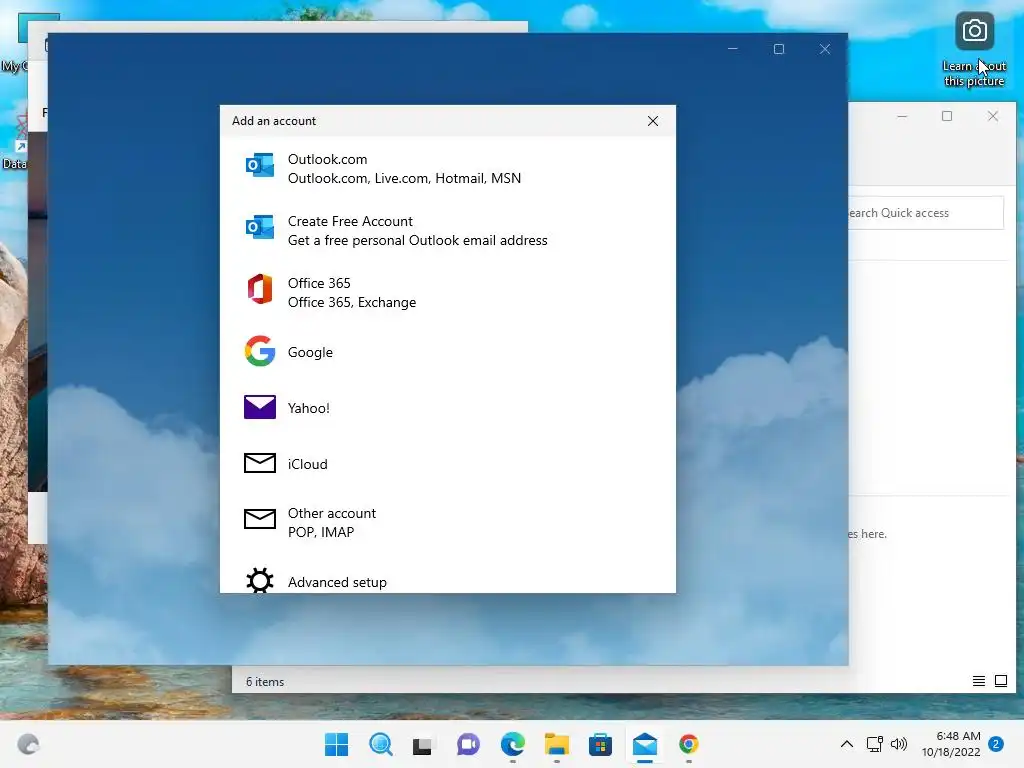The height and width of the screenshot is (768, 1024).
Task: Select the Yahoo! mail account
Action: 447,408
